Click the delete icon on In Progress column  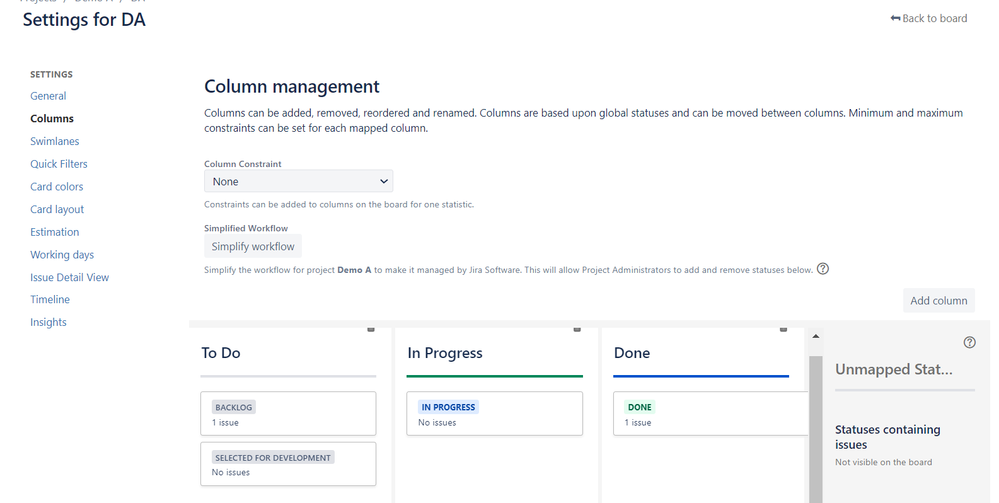577,329
